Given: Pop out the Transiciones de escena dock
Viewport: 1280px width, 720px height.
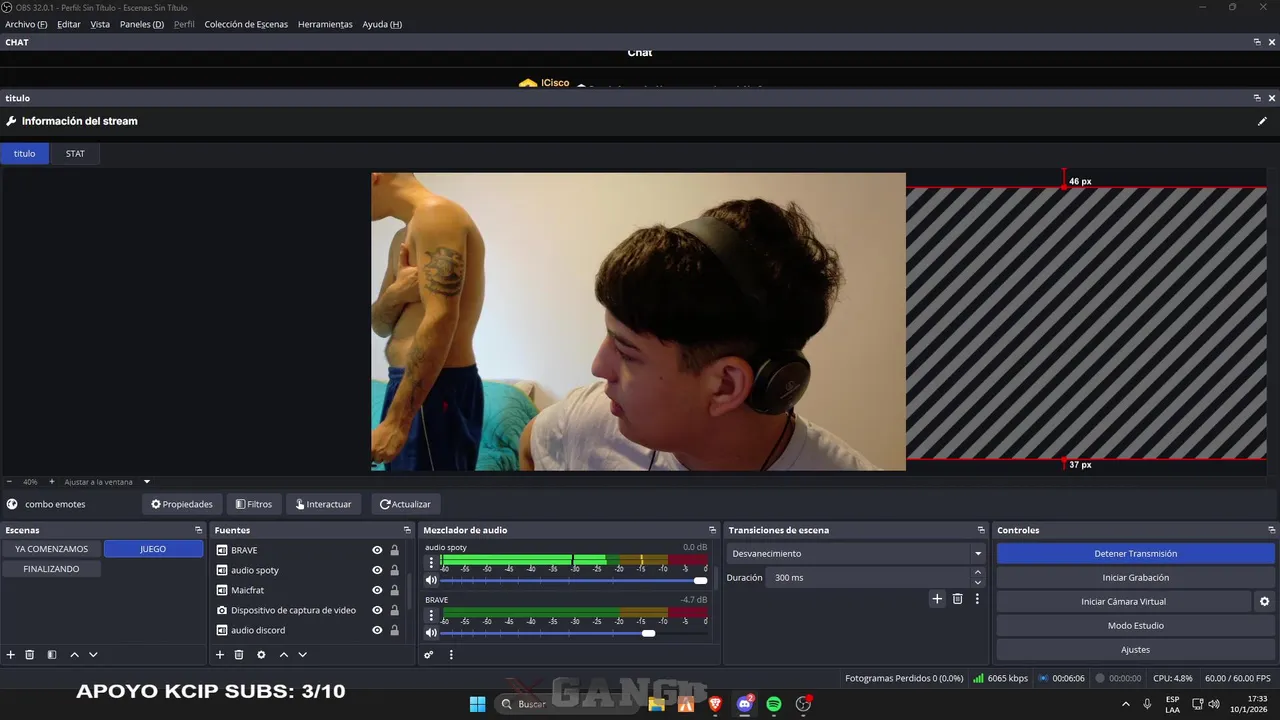Looking at the screenshot, I should point(981,530).
